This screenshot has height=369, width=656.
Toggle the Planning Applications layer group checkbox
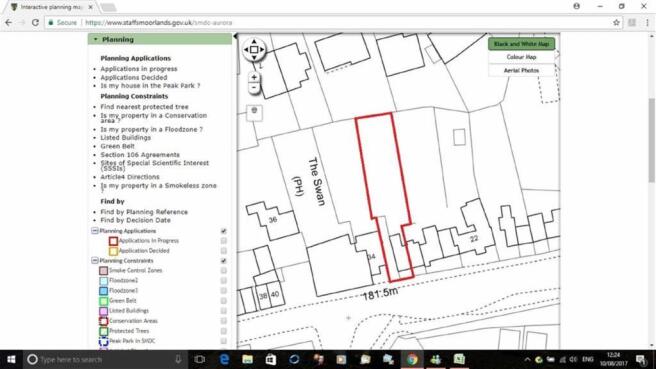coord(223,231)
